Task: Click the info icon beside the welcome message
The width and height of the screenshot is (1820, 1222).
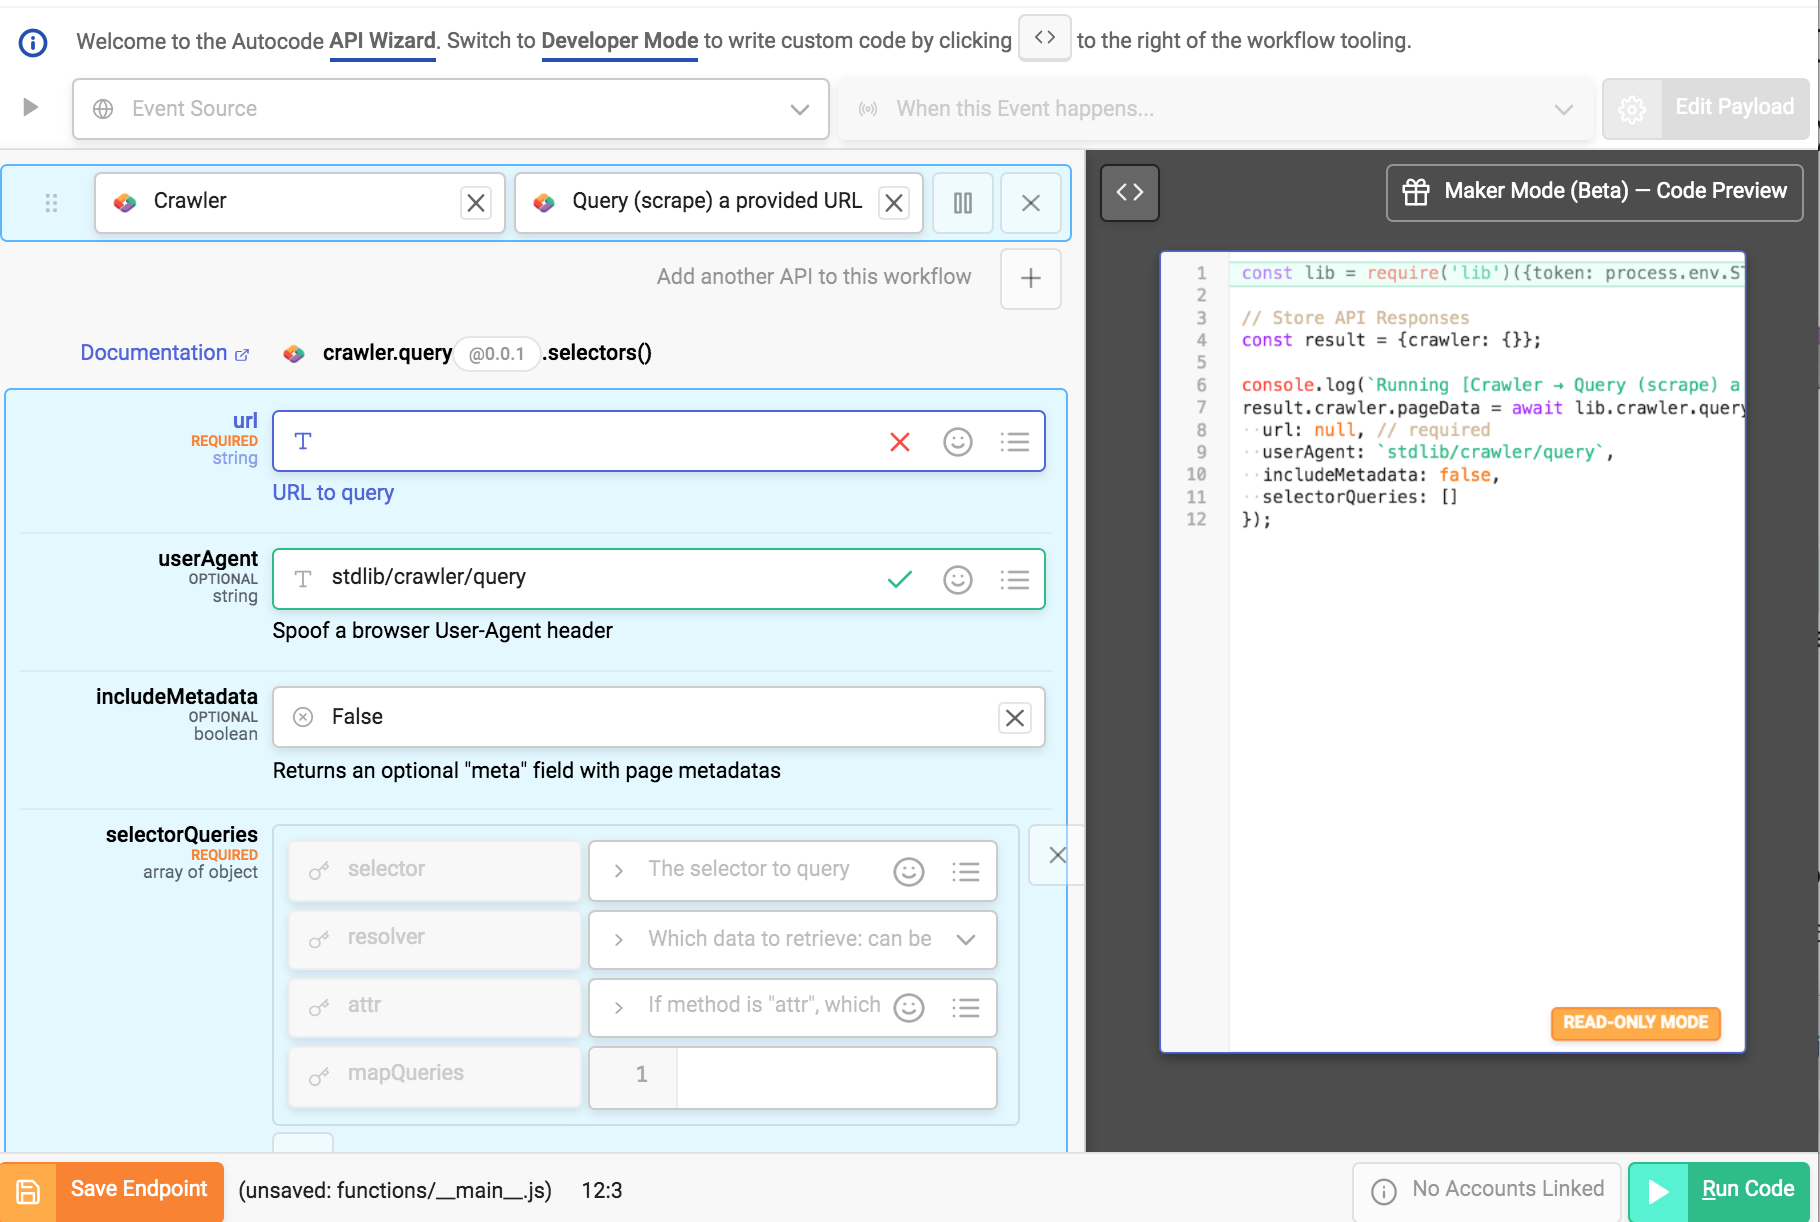Action: [33, 42]
